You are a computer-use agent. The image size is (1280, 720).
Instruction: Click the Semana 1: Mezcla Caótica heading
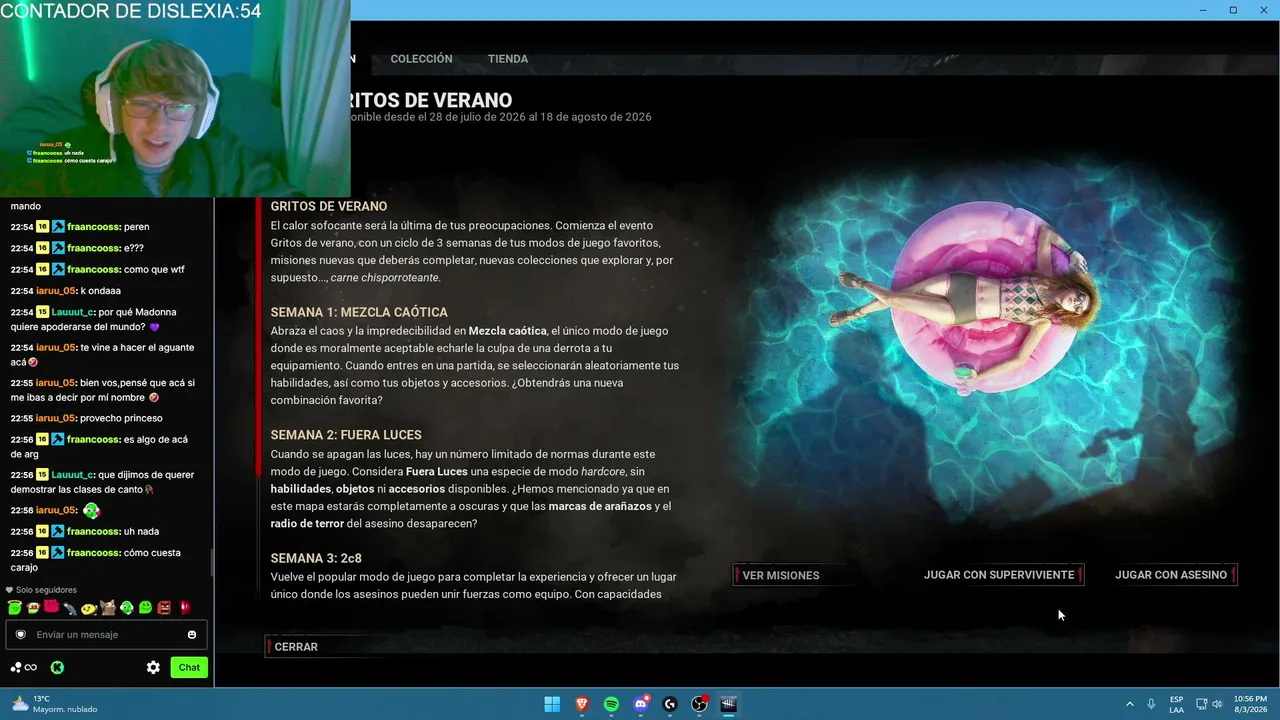coord(359,312)
